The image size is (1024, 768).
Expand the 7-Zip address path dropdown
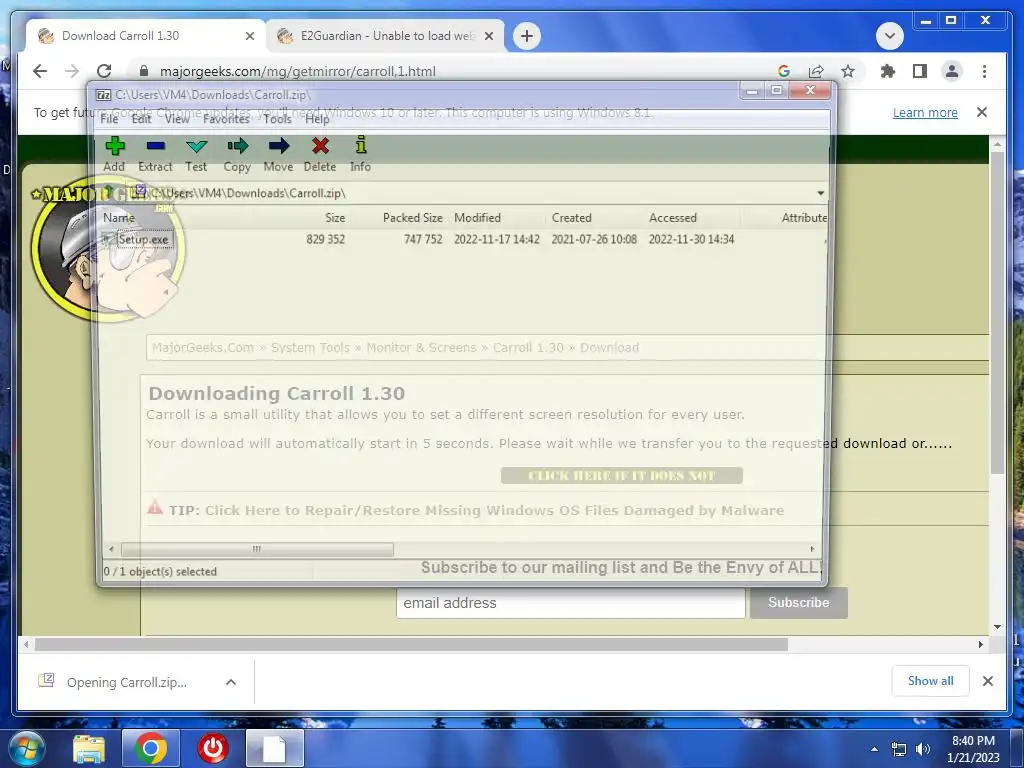[x=820, y=193]
